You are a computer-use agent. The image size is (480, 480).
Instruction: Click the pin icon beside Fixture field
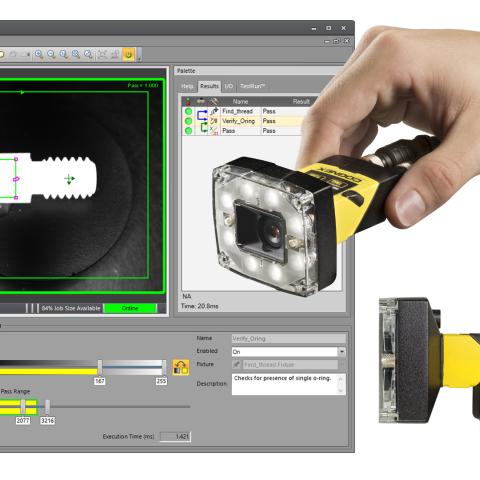pyautogui.click(x=236, y=365)
